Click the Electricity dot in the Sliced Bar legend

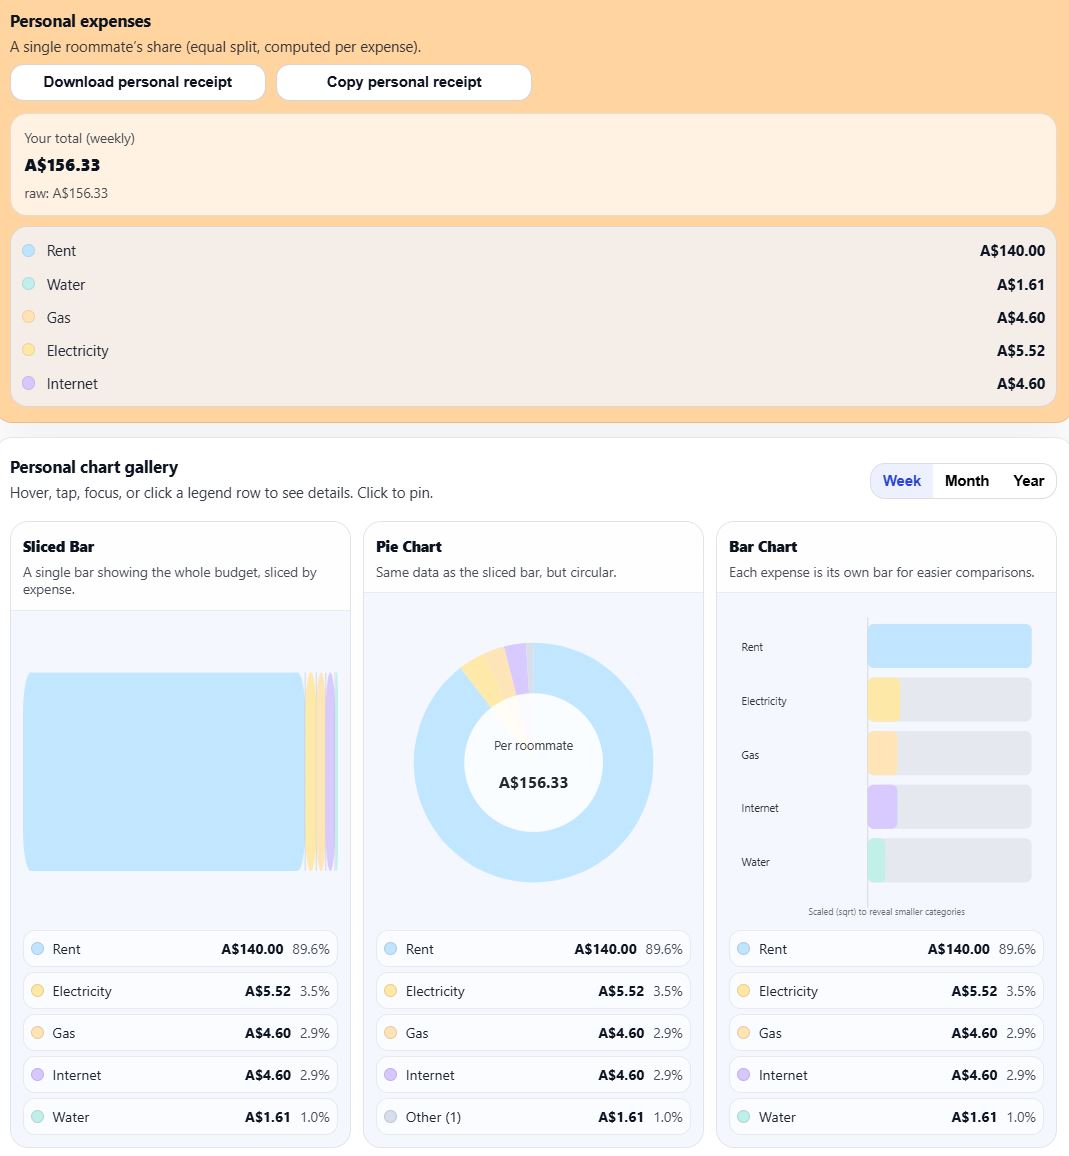(x=38, y=991)
